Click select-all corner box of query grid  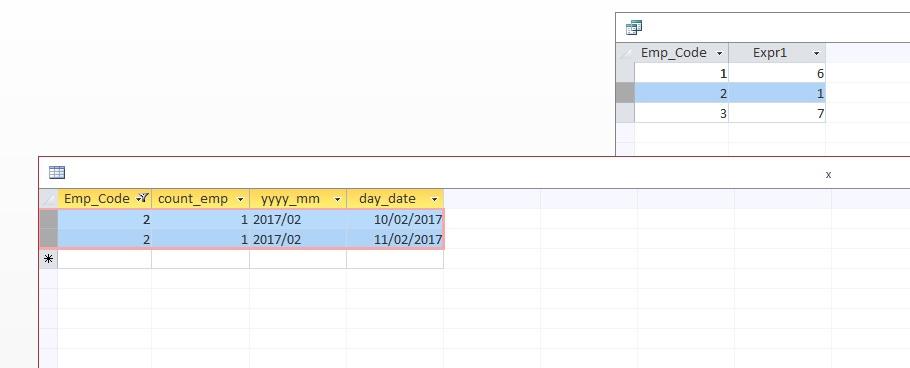coord(625,53)
